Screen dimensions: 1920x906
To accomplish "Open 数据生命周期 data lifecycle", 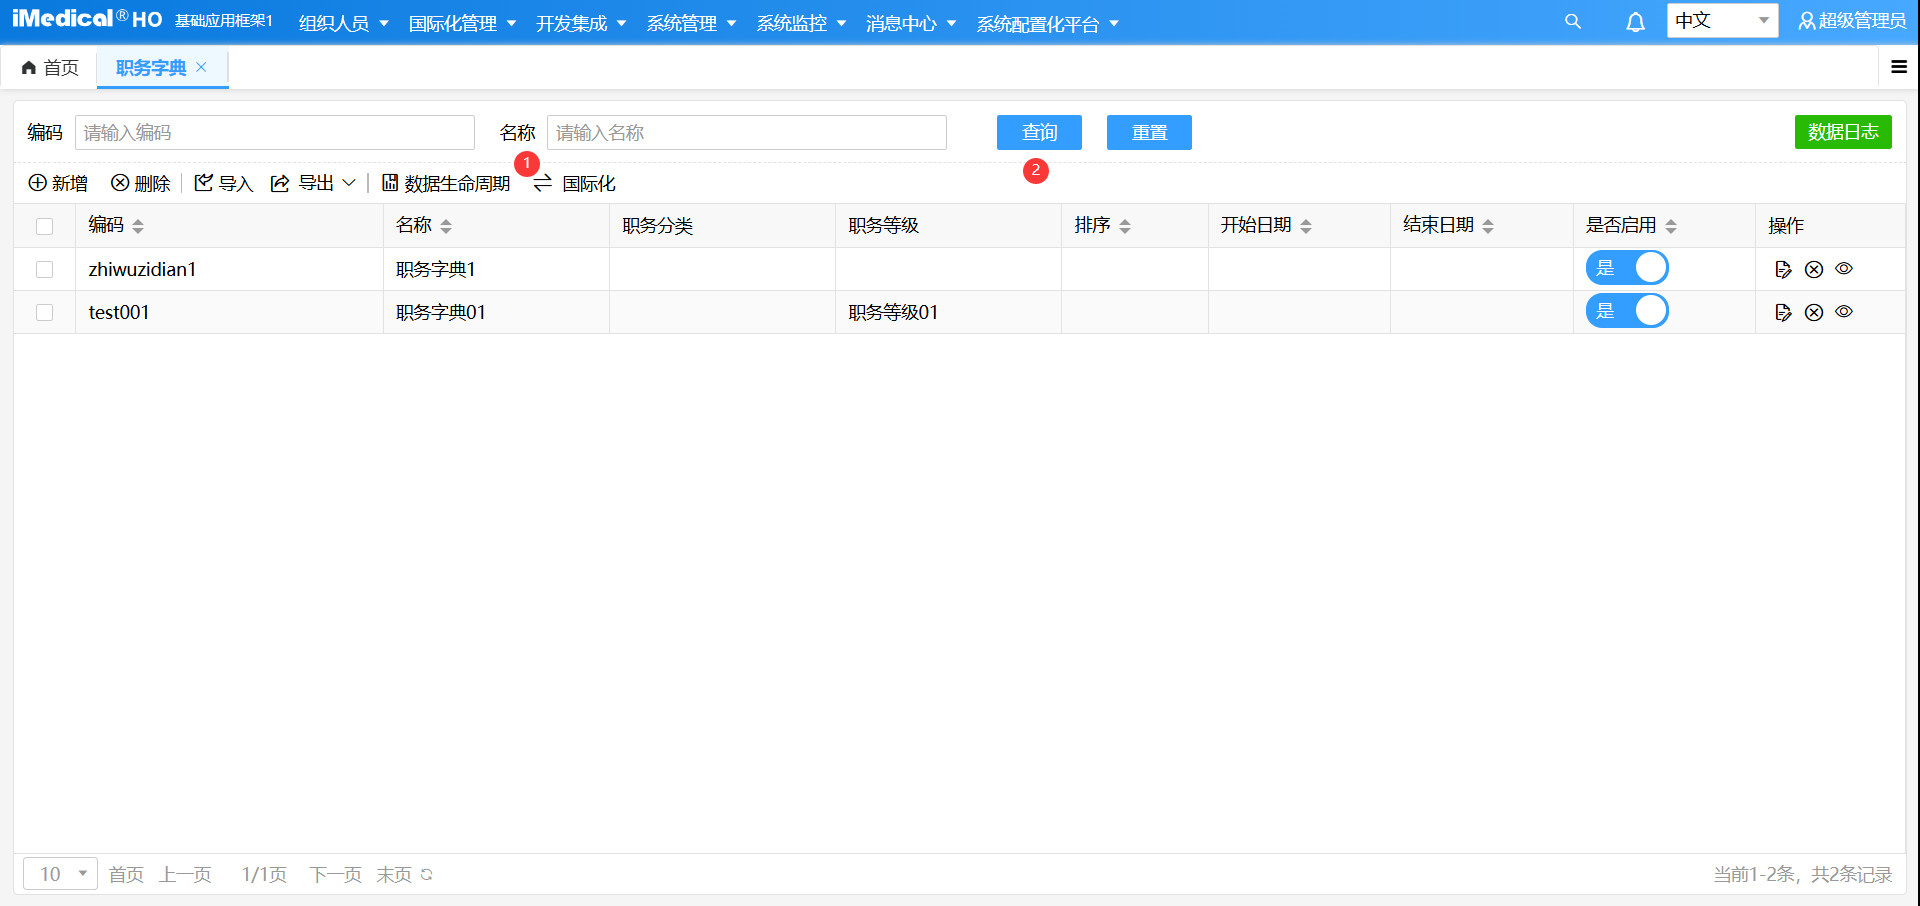I will [446, 183].
